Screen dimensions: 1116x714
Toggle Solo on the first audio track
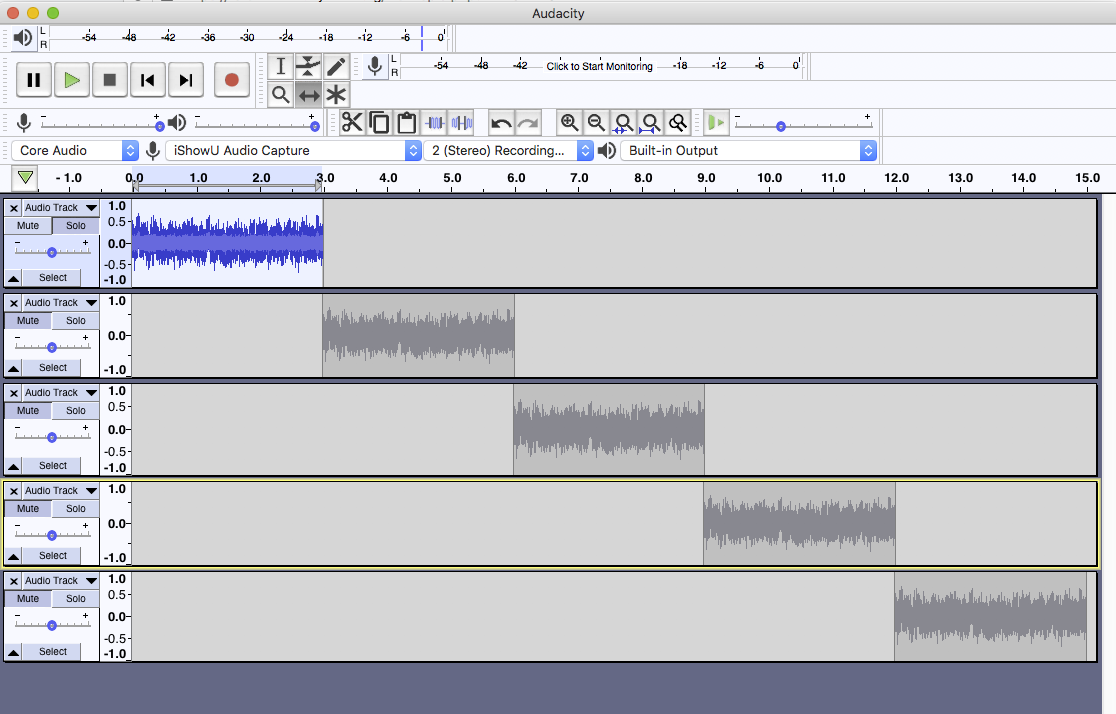point(76,226)
